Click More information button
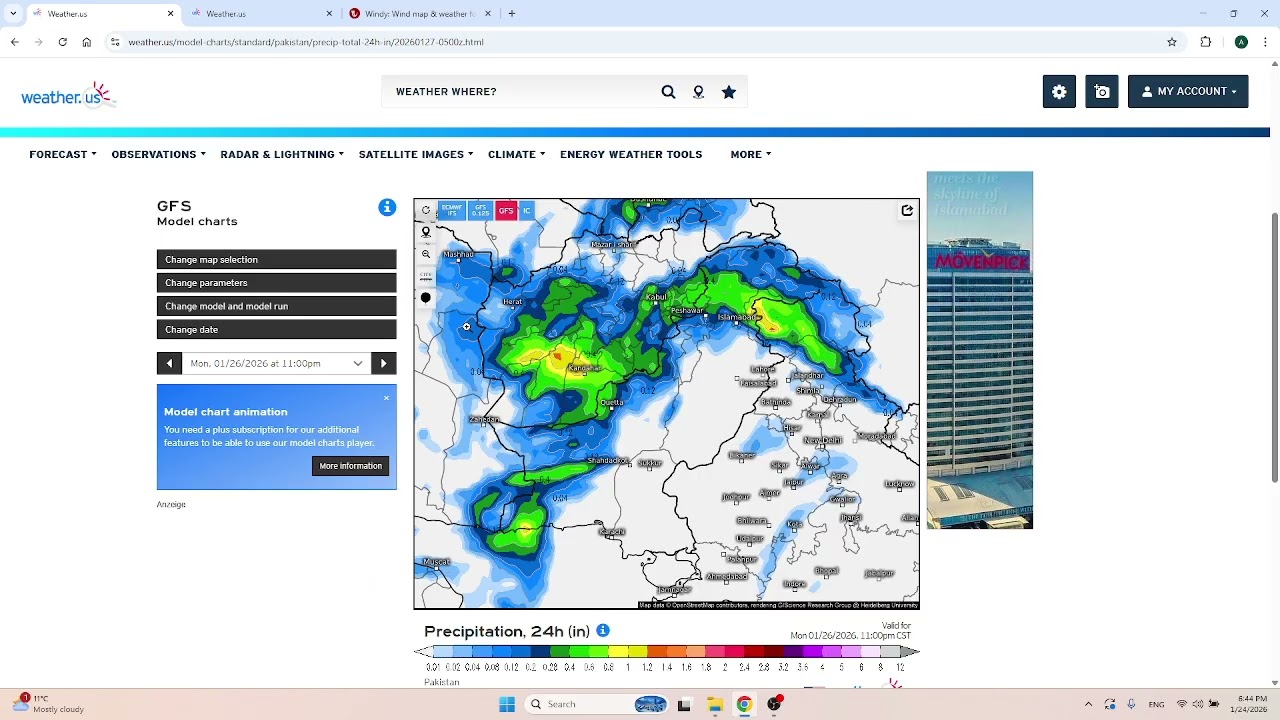This screenshot has width=1280, height=720. [x=350, y=466]
